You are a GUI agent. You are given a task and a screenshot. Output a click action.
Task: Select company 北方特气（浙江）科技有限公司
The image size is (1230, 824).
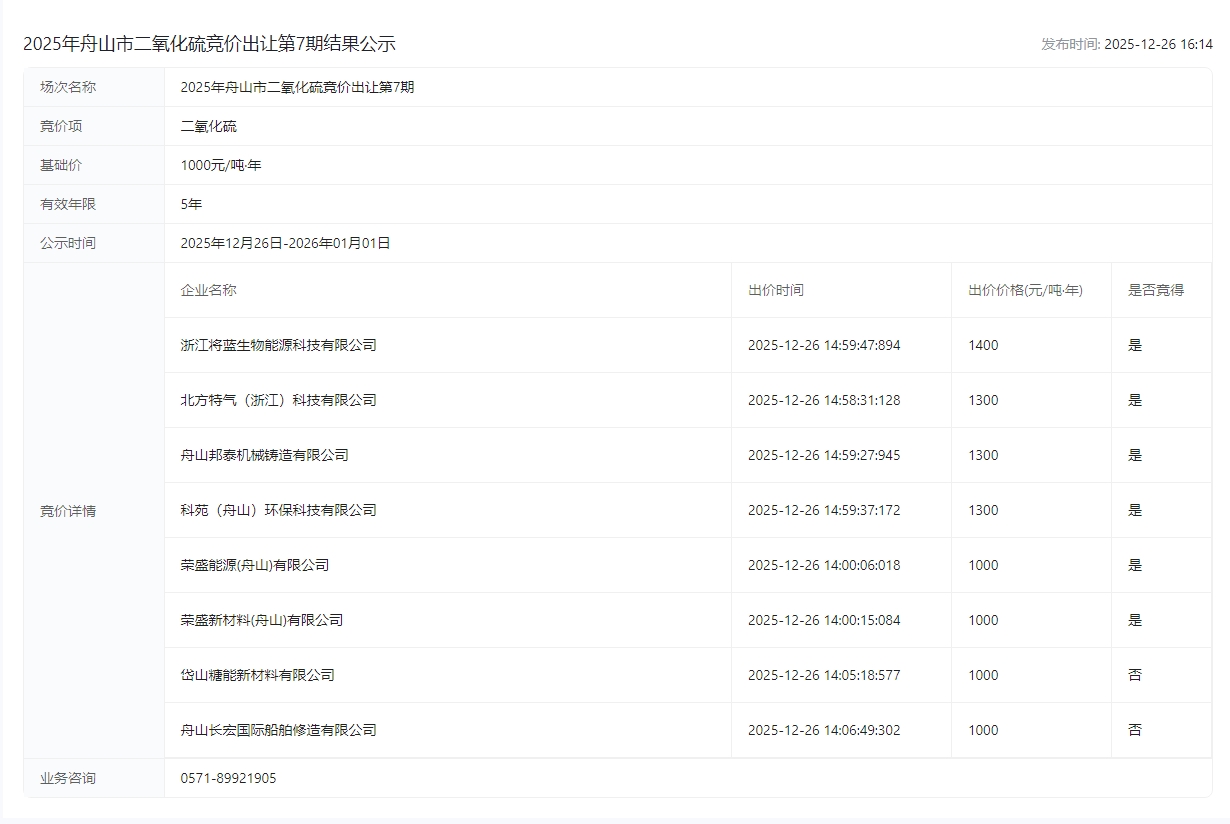(x=278, y=400)
